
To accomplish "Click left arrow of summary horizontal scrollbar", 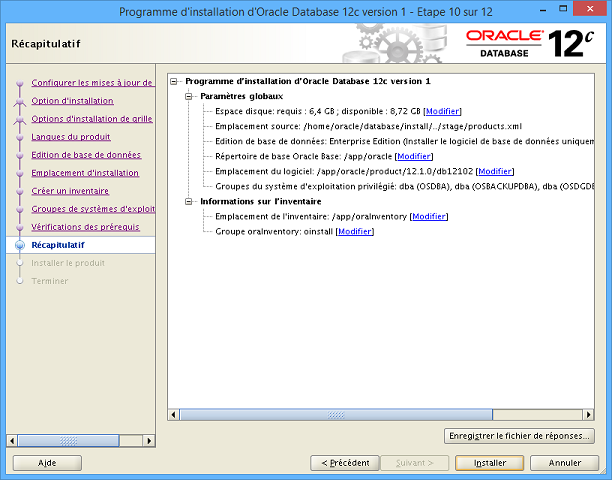I will pyautogui.click(x=174, y=414).
